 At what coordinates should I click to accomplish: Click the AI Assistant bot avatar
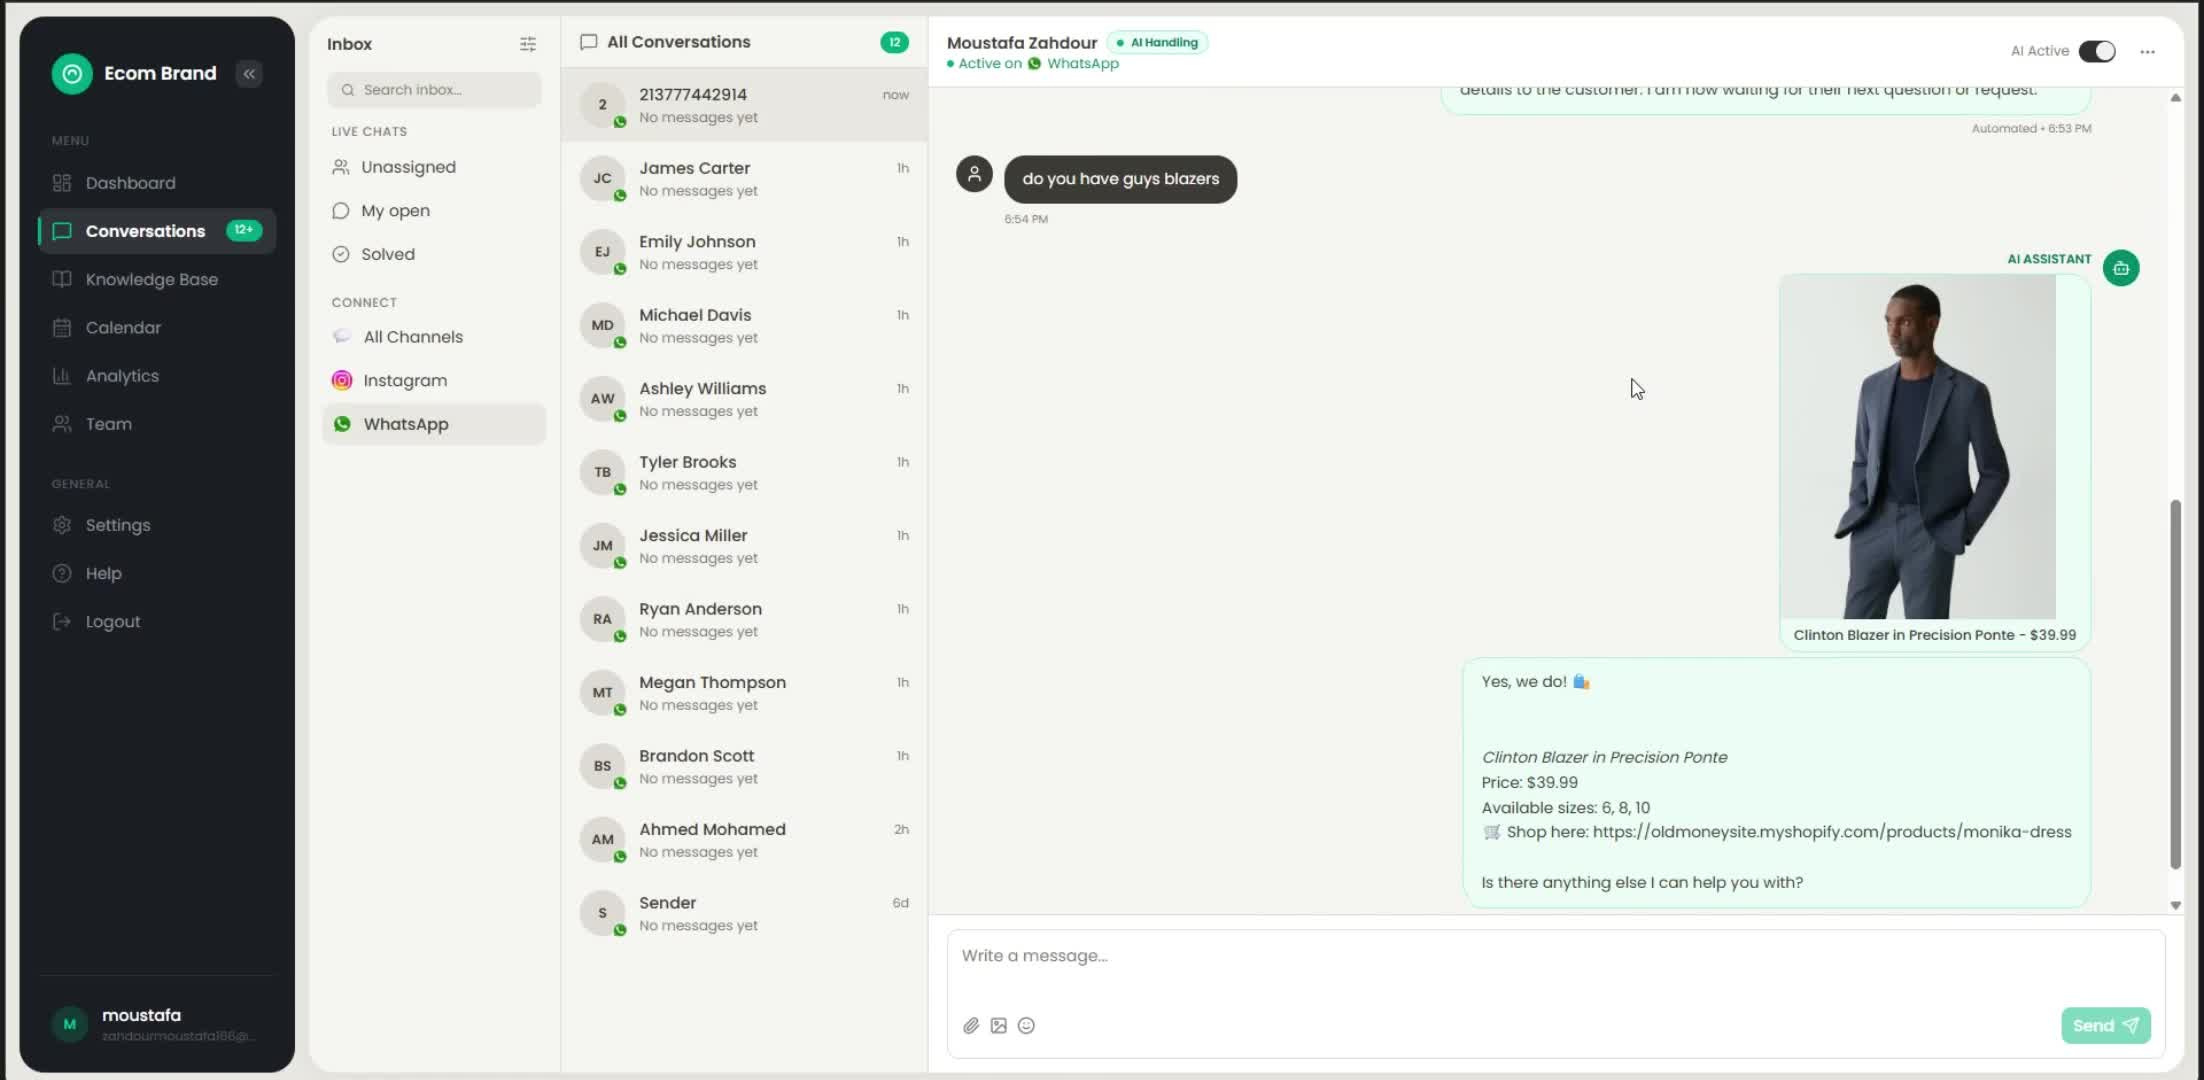[x=2121, y=268]
